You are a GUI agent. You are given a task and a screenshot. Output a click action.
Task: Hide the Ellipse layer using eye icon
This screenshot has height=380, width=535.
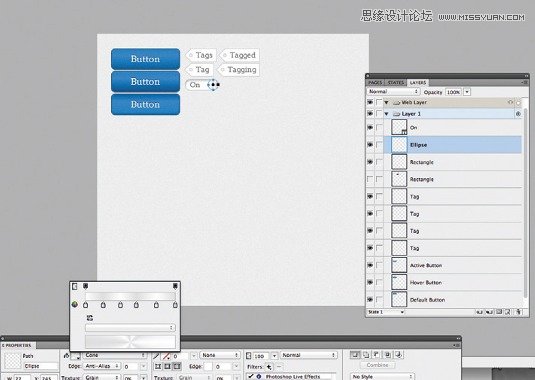point(370,145)
